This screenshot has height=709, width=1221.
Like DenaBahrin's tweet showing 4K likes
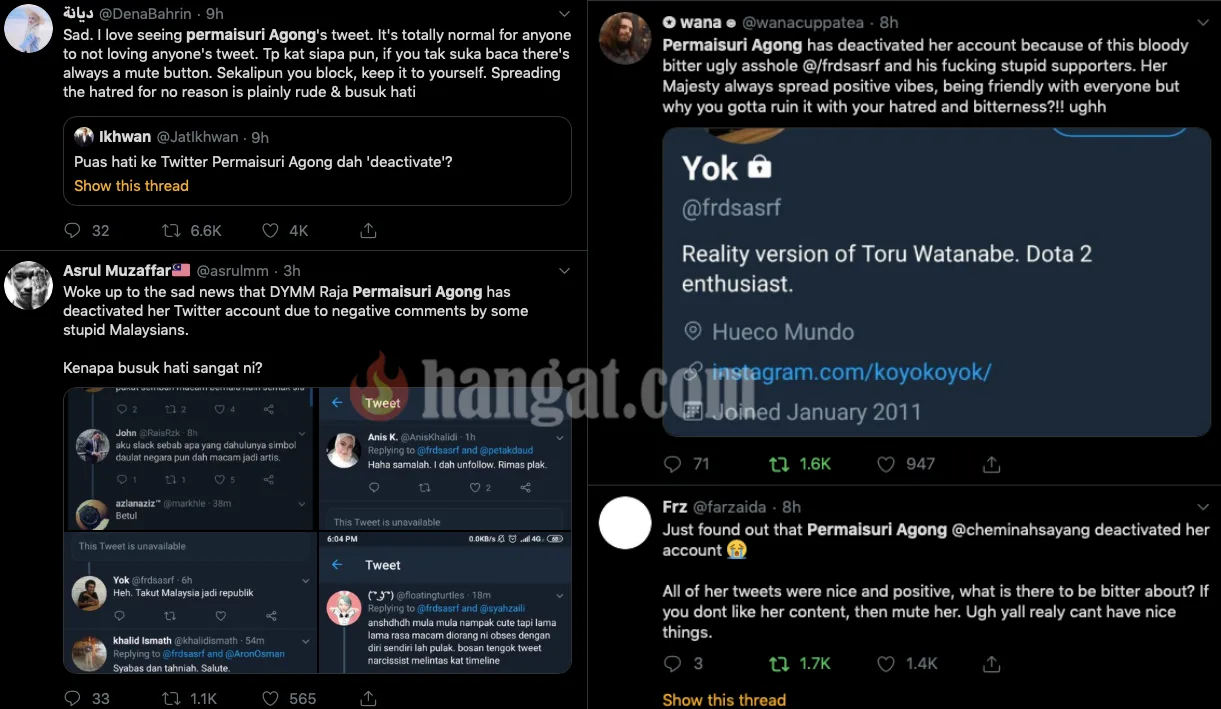270,230
